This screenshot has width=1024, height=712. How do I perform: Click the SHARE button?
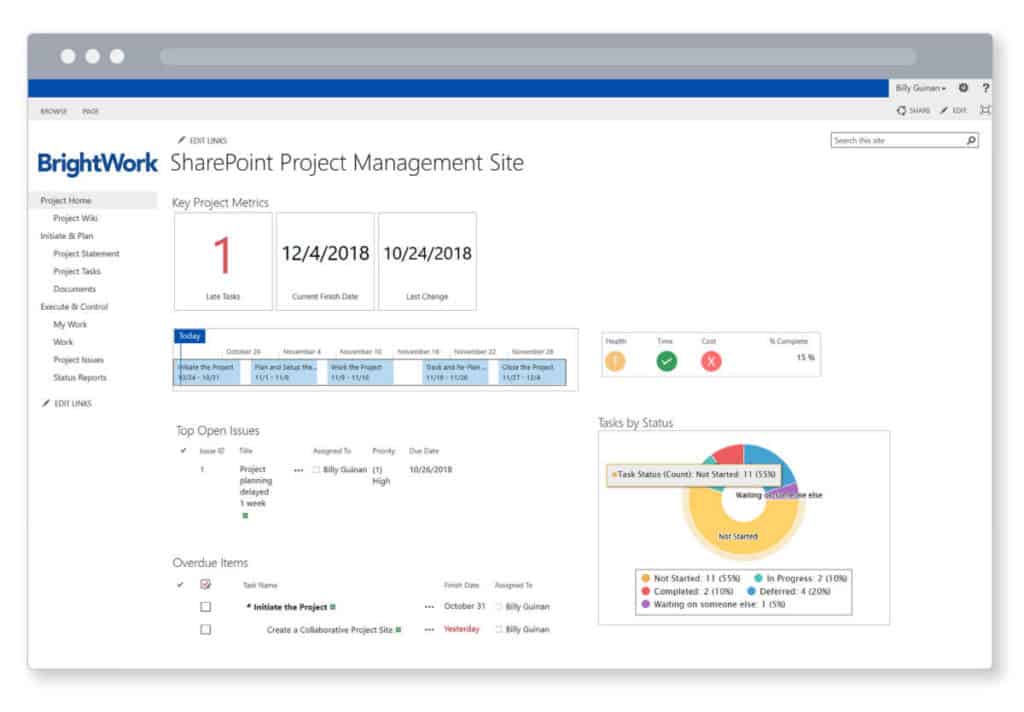click(914, 110)
